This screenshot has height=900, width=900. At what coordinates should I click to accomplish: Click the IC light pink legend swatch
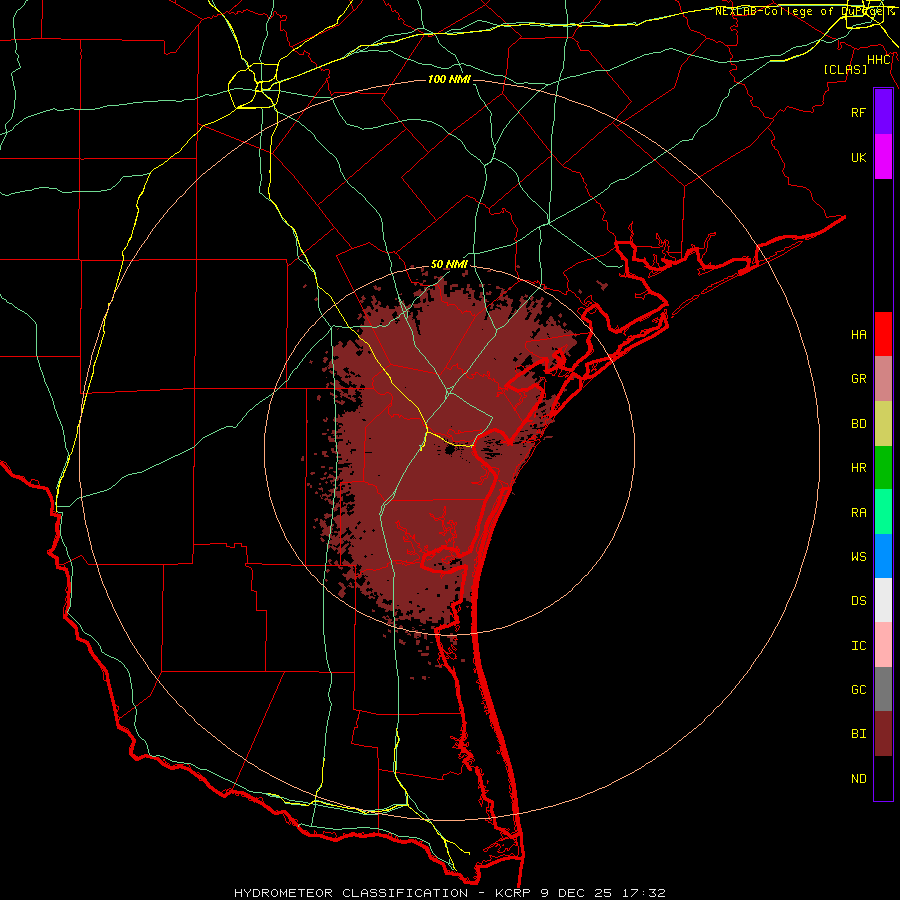[x=883, y=645]
